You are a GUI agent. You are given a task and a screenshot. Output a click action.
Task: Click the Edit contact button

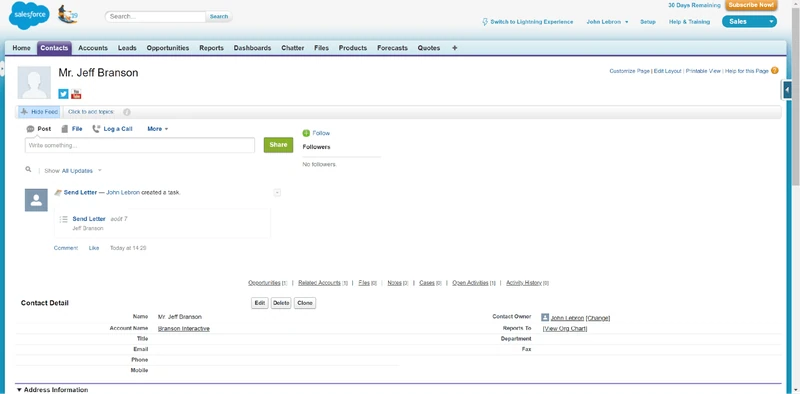260,303
